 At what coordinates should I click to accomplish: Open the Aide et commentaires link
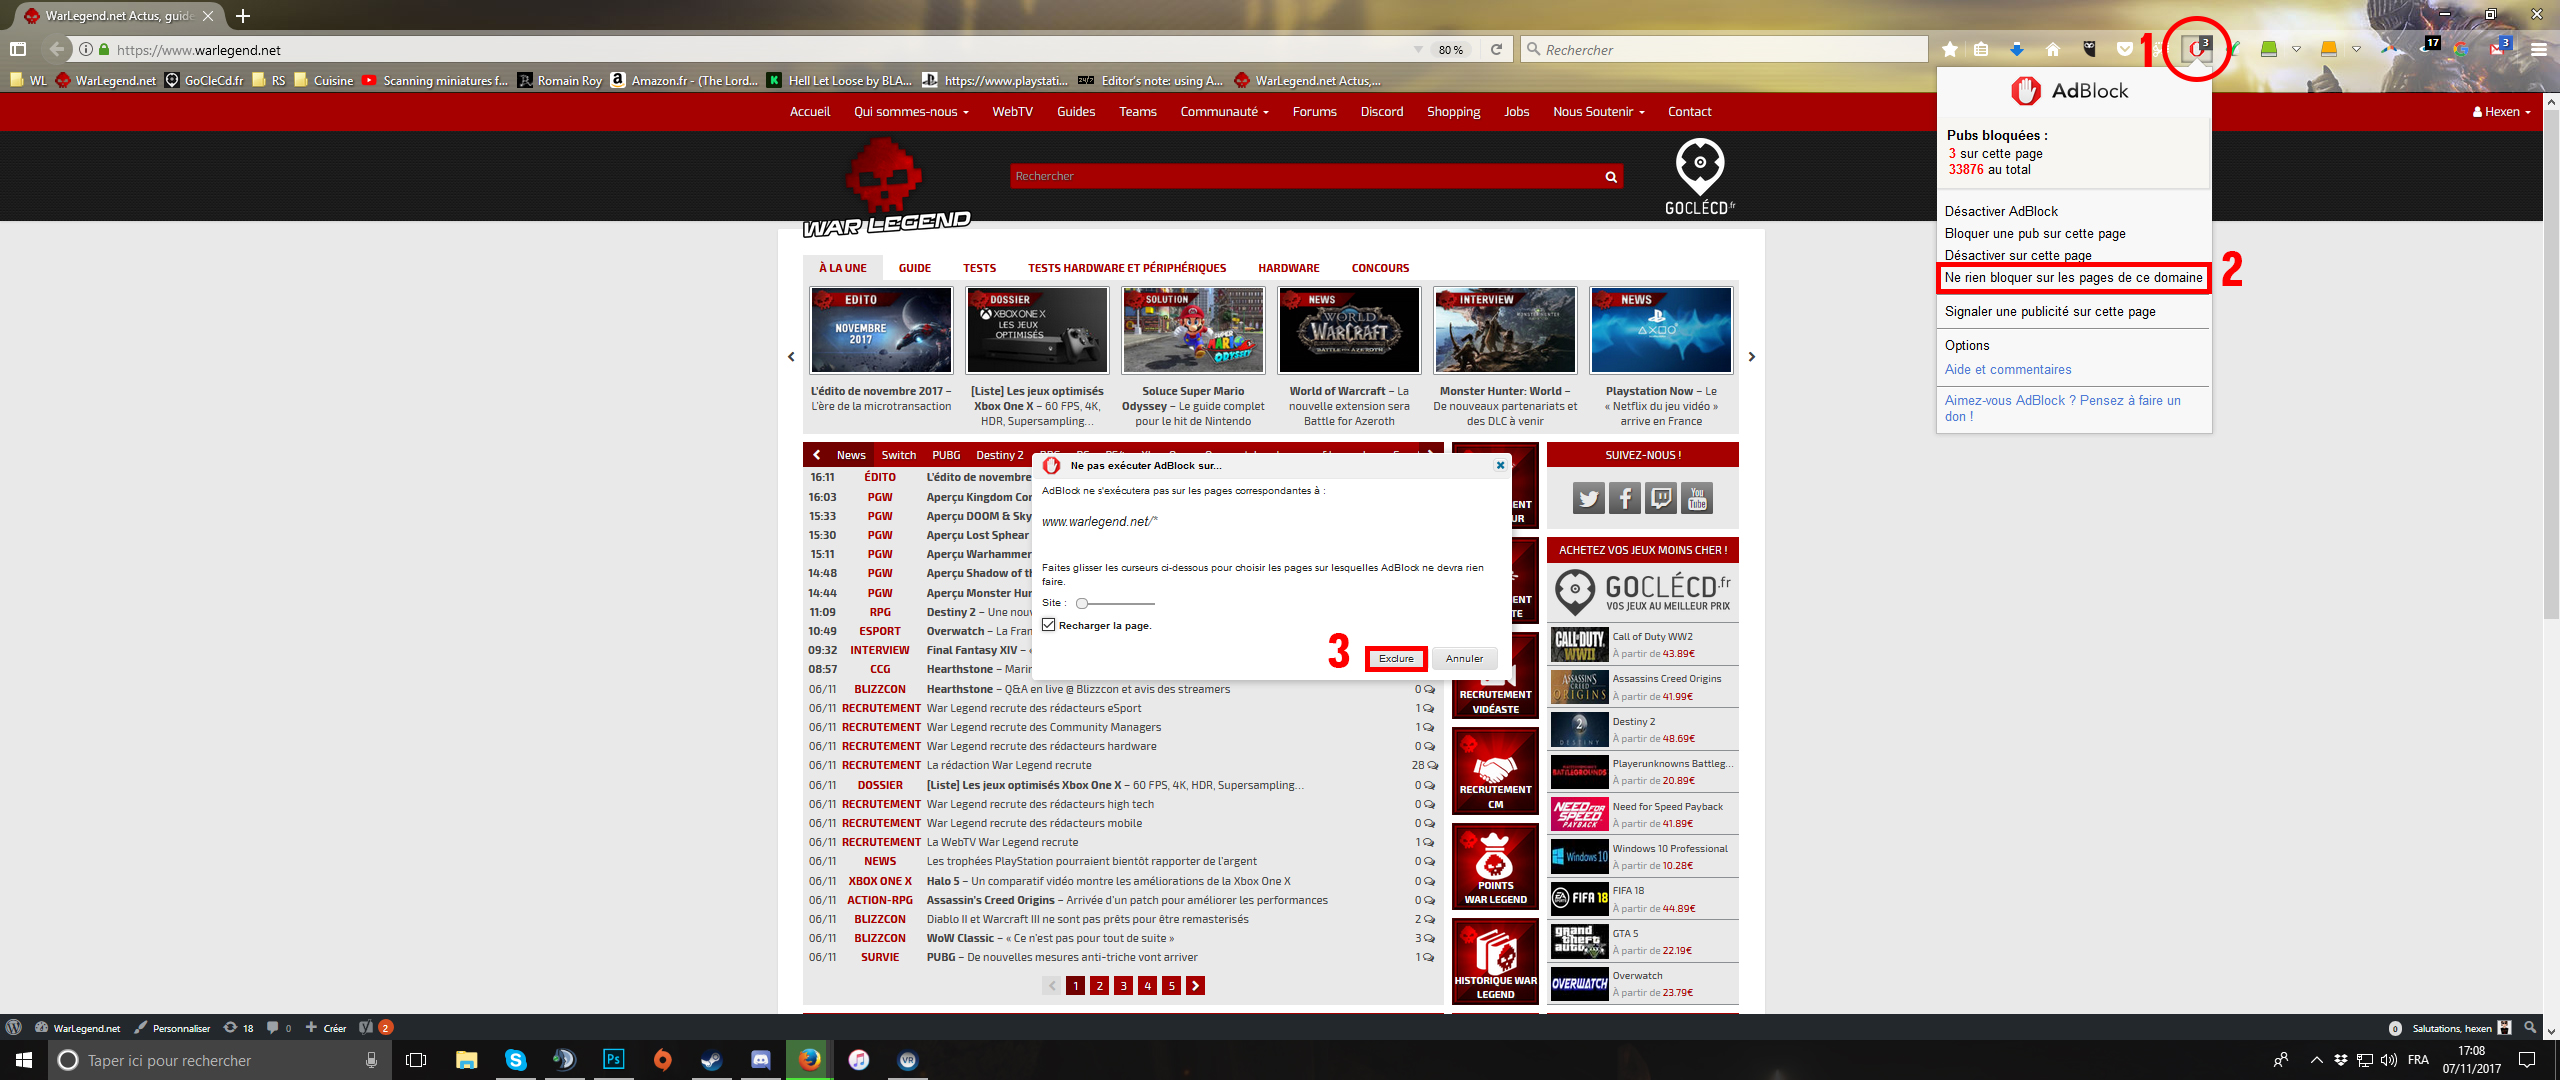click(2007, 370)
